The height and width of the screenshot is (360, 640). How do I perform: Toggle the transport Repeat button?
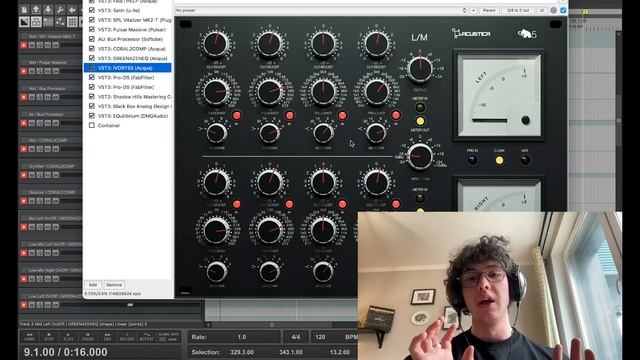click(x=147, y=337)
